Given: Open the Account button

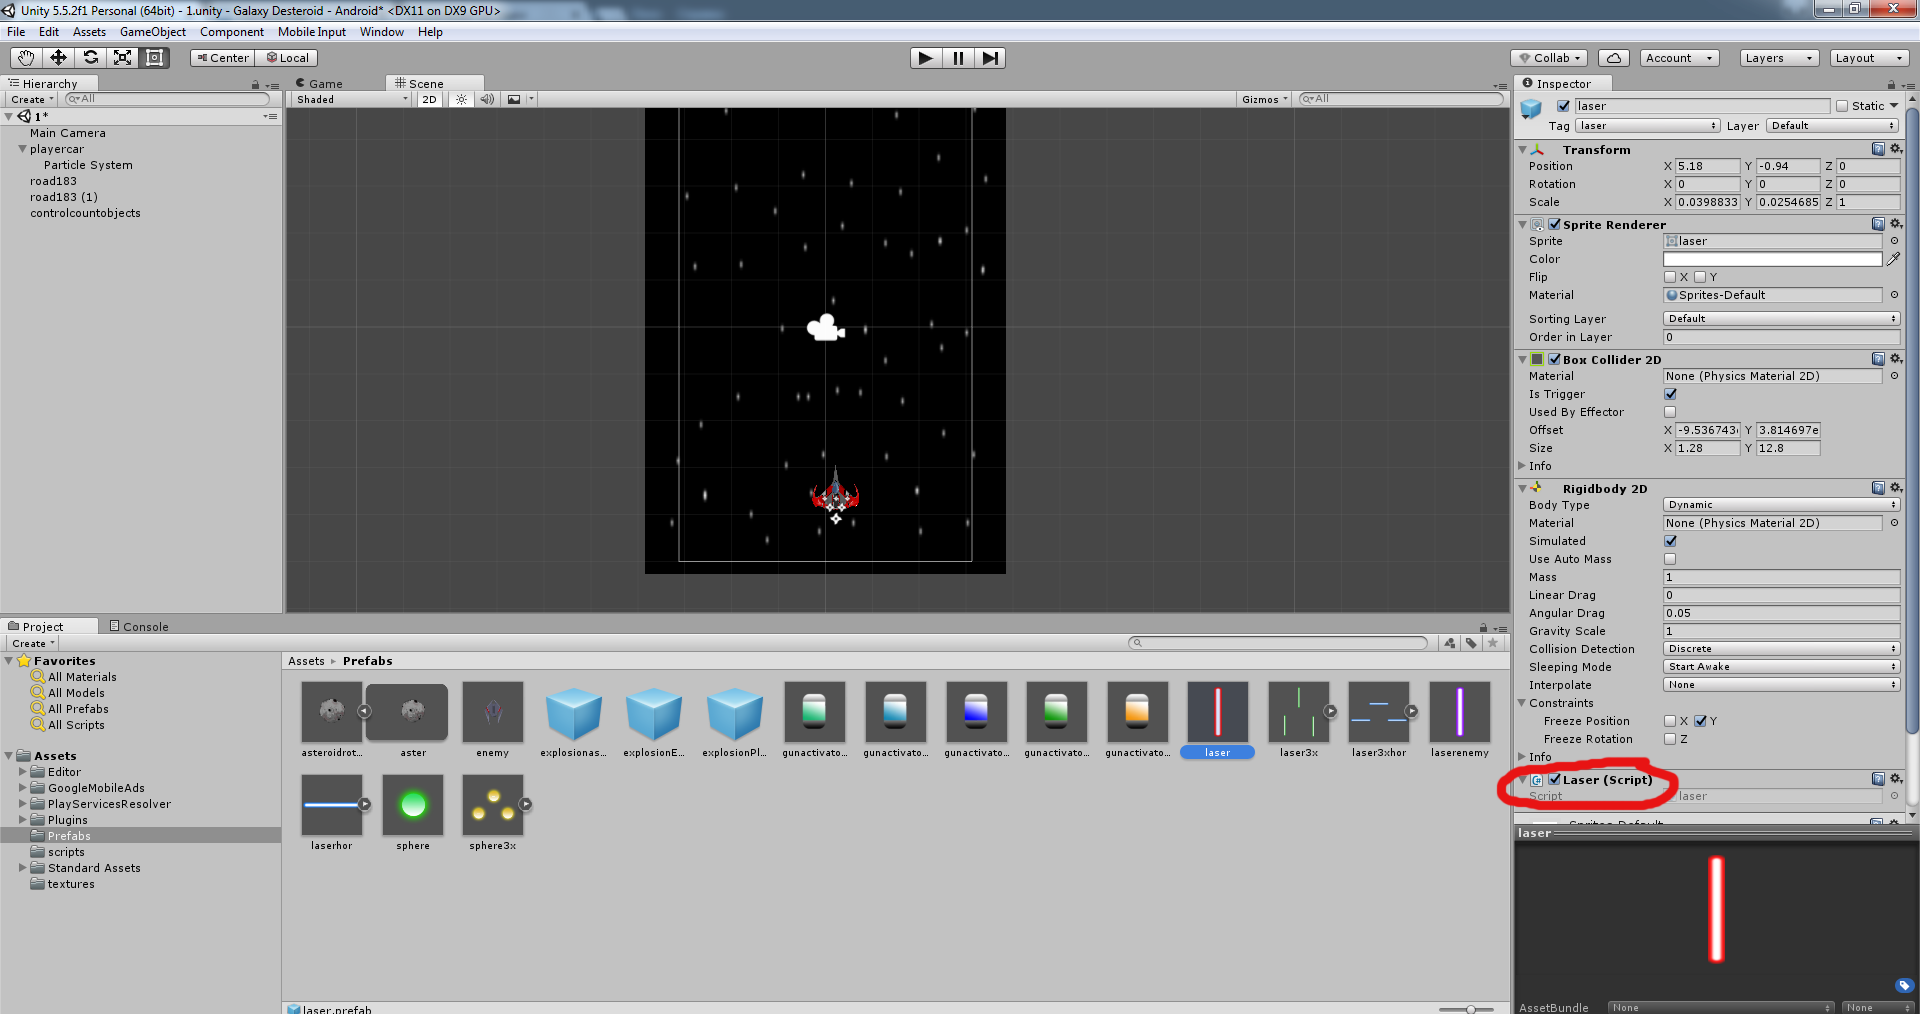Looking at the screenshot, I should 1679,58.
